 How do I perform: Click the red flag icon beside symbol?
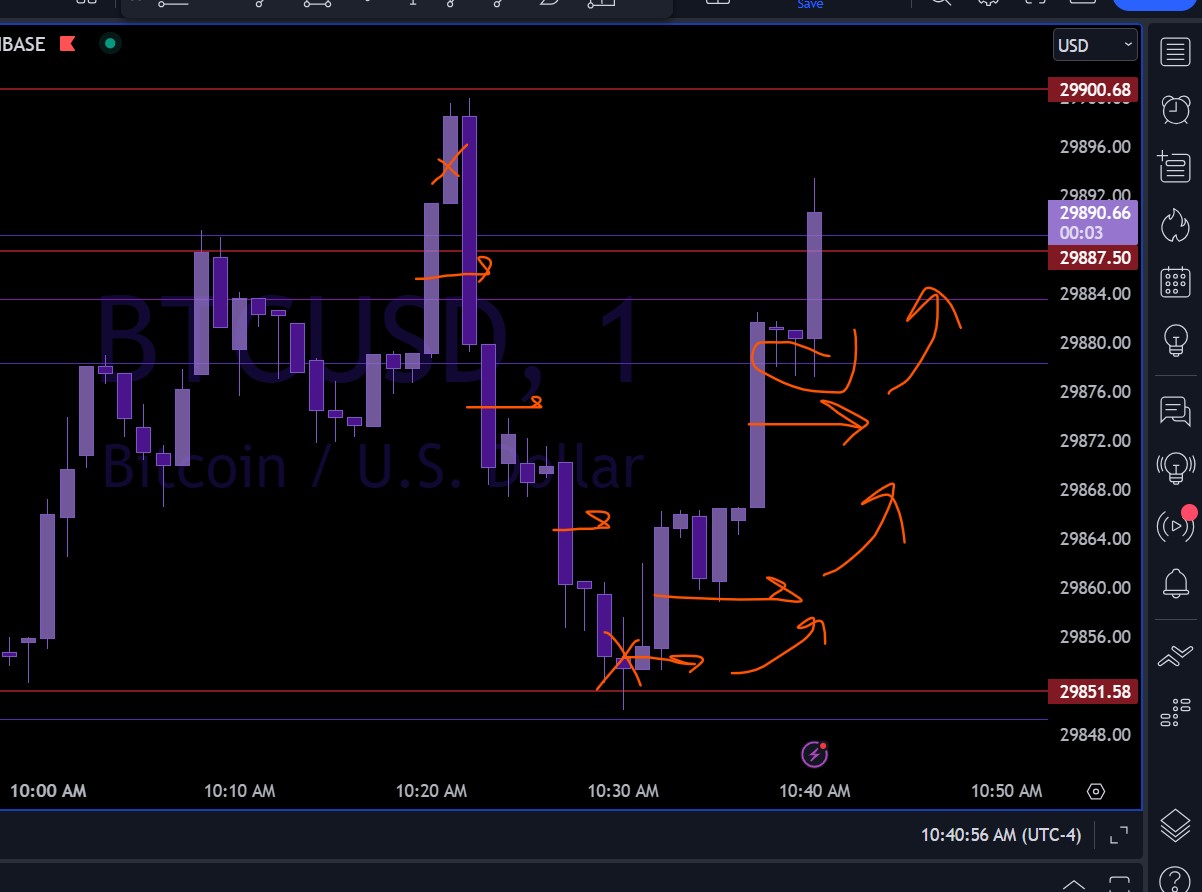(x=68, y=44)
